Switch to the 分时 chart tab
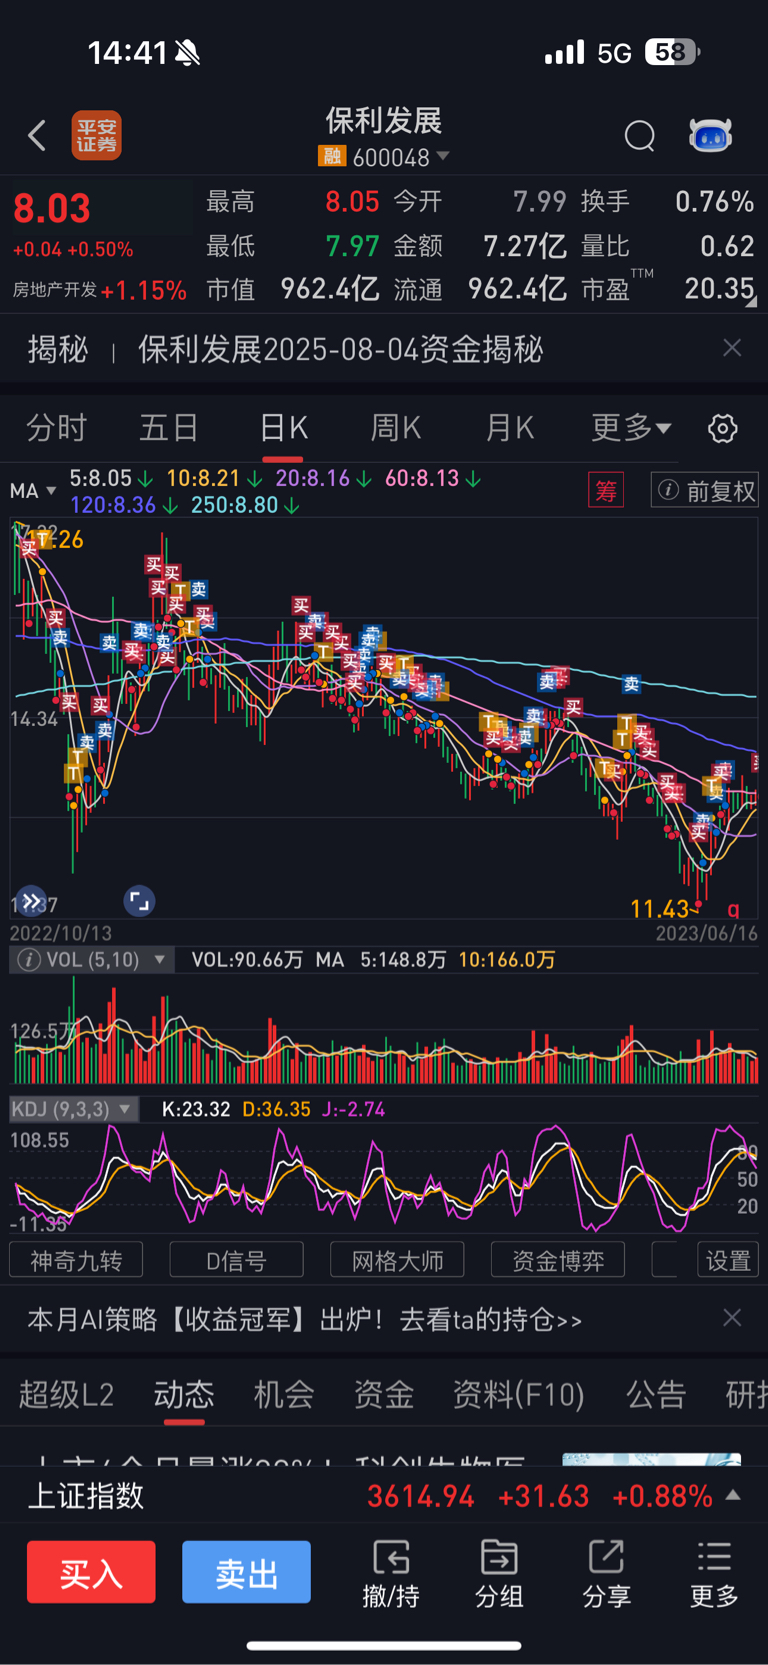The width and height of the screenshot is (768, 1665). click(x=56, y=428)
